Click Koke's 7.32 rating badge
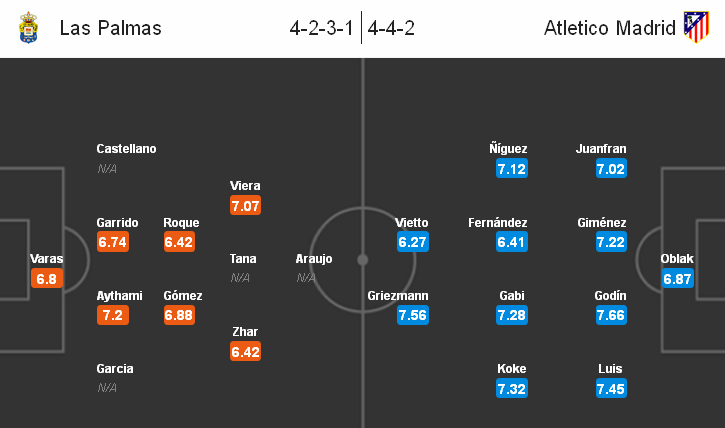The image size is (725, 428). pyautogui.click(x=512, y=389)
